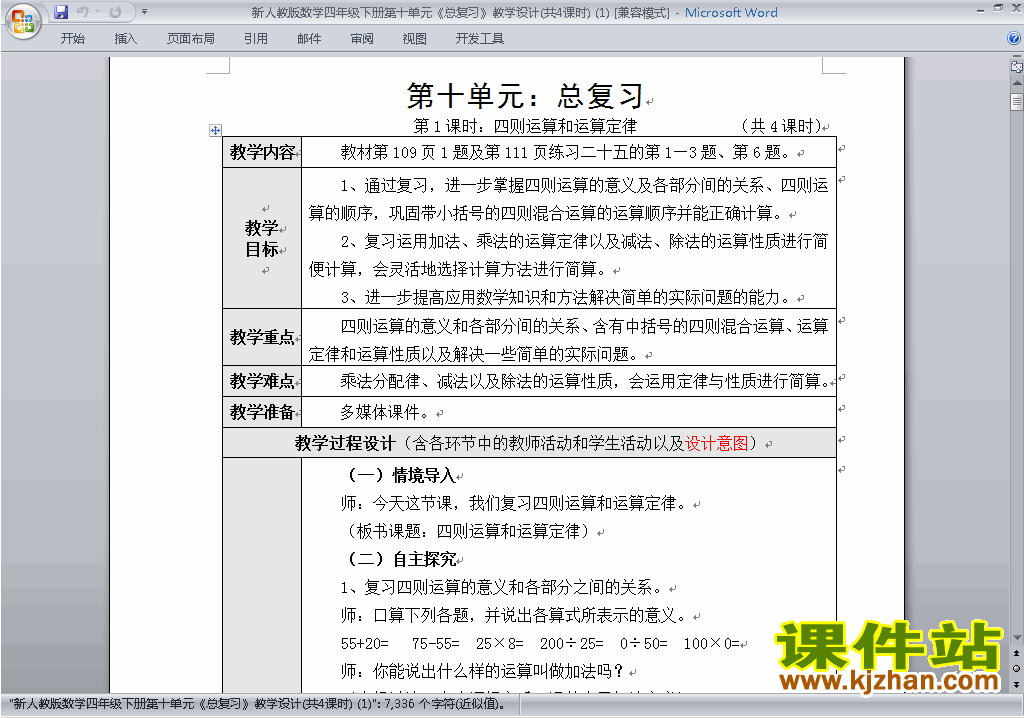Click the subtitle 第1课时：四则运算和运算定律

525,126
